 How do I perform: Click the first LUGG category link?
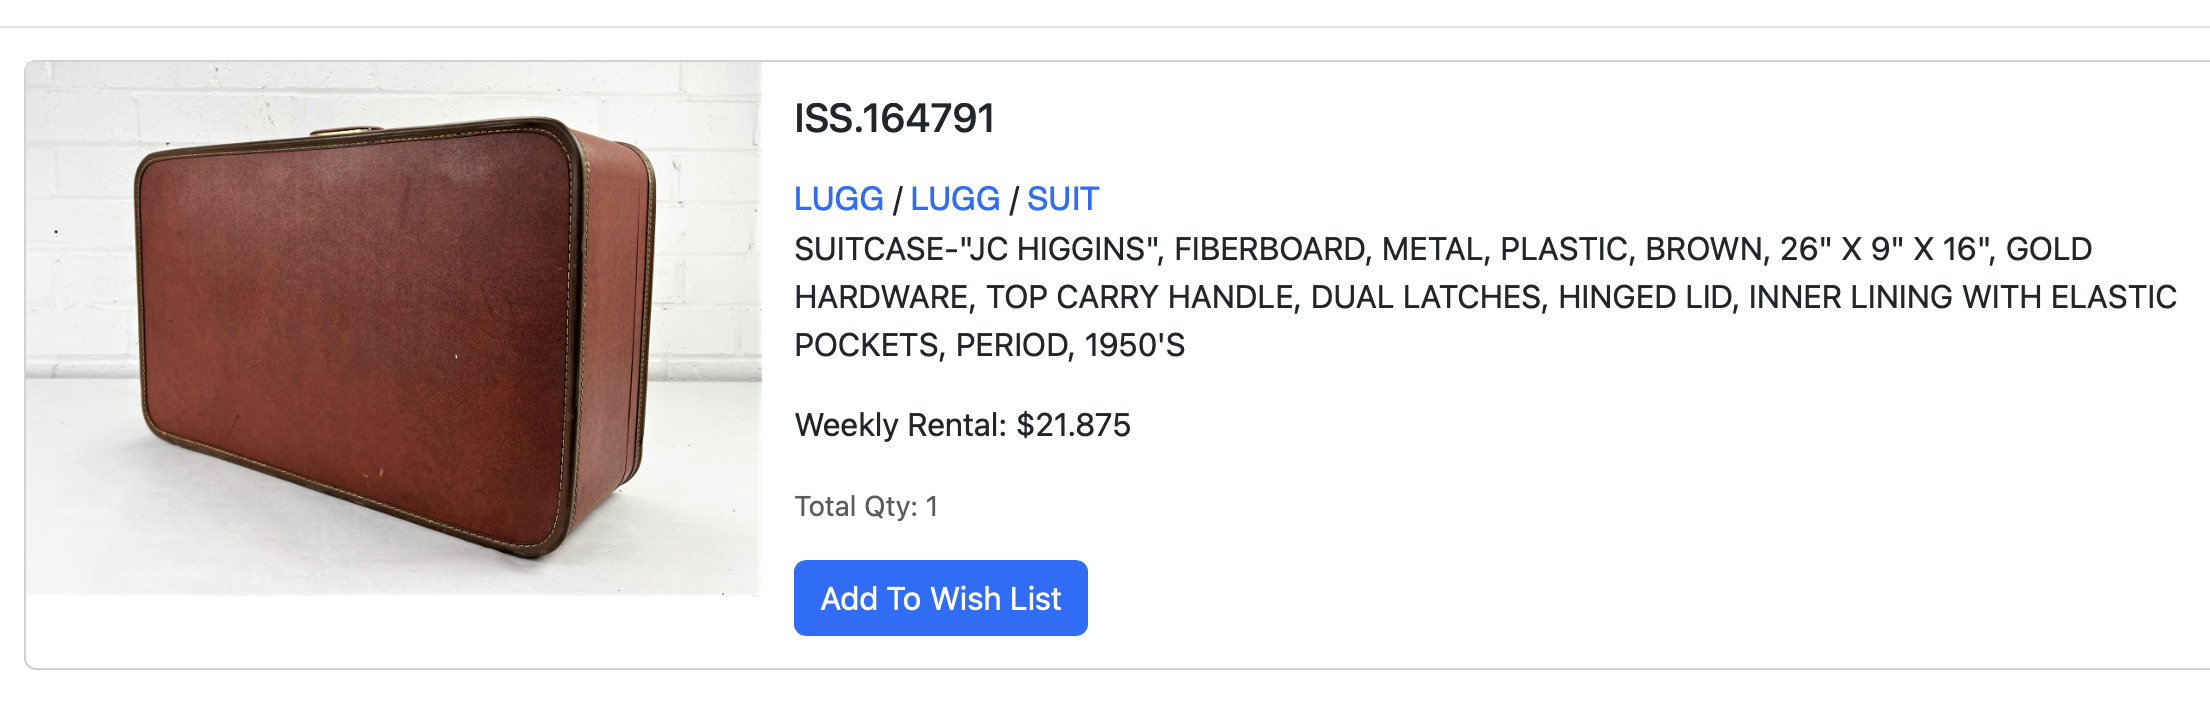coord(838,199)
